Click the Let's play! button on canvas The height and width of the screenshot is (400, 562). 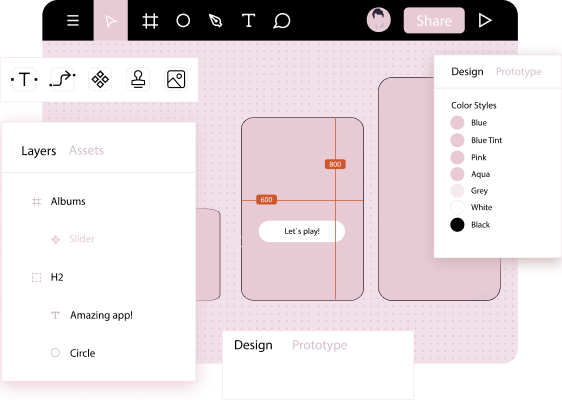302,232
